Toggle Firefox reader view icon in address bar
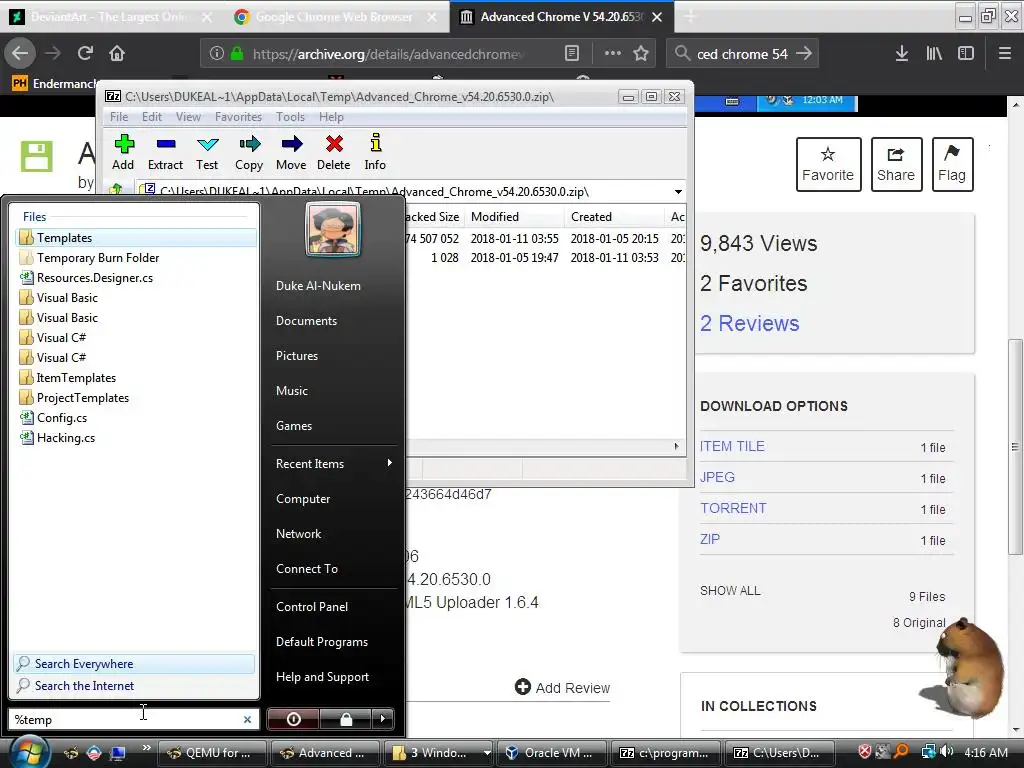1024x768 pixels. [x=571, y=54]
